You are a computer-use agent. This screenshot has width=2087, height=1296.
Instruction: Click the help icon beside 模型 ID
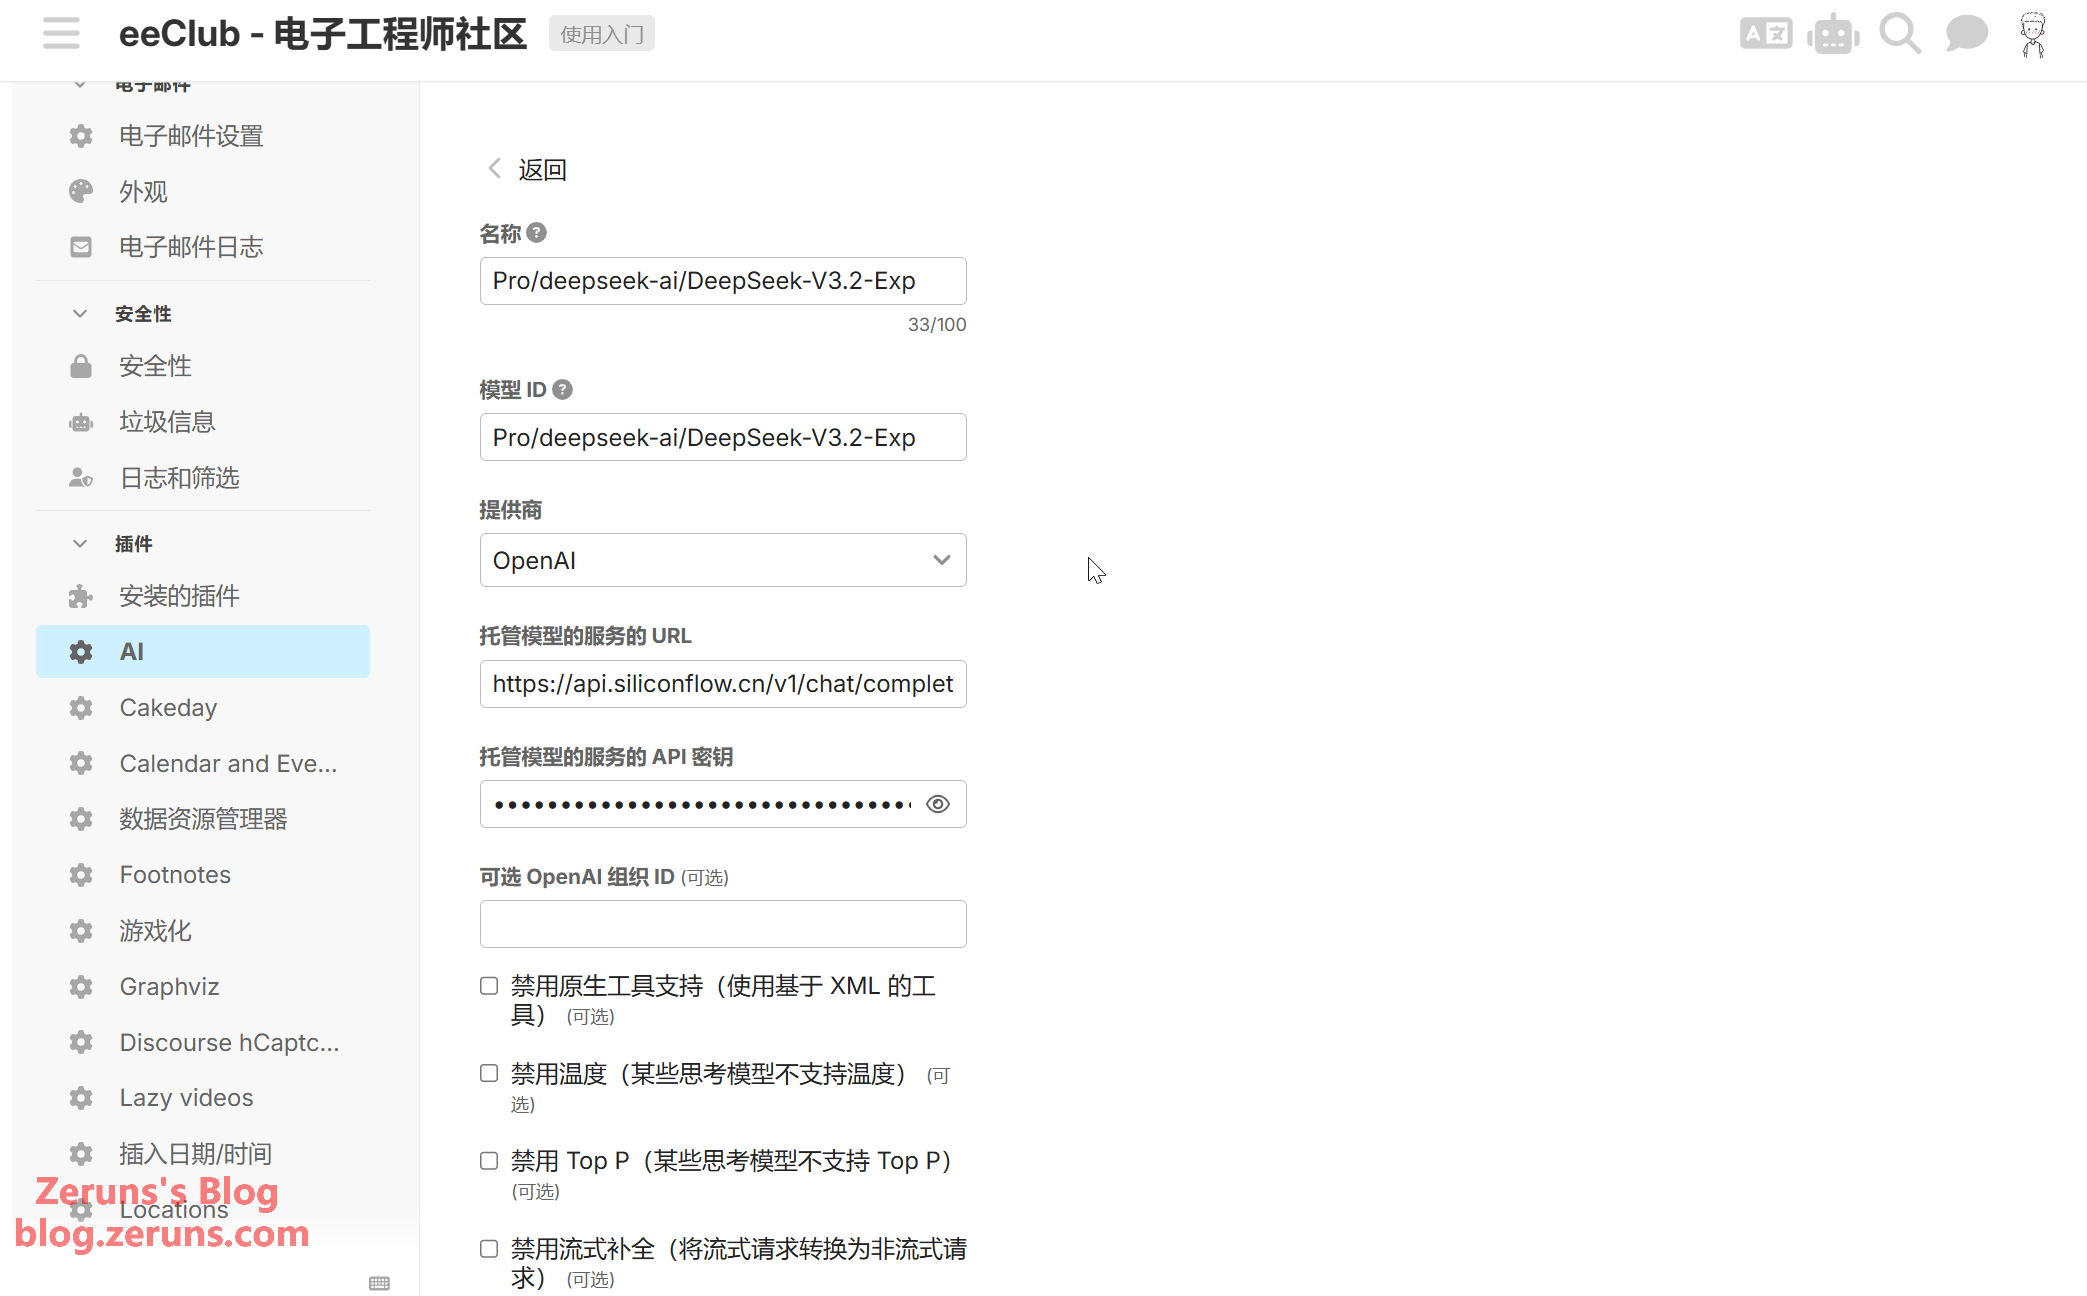click(x=563, y=389)
